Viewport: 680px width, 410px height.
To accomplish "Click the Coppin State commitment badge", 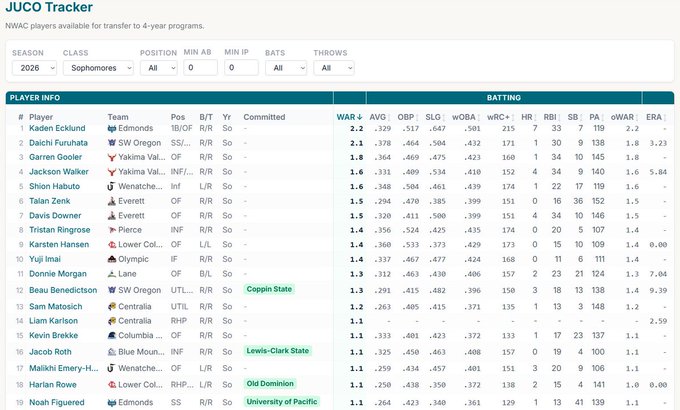I will pyautogui.click(x=269, y=289).
